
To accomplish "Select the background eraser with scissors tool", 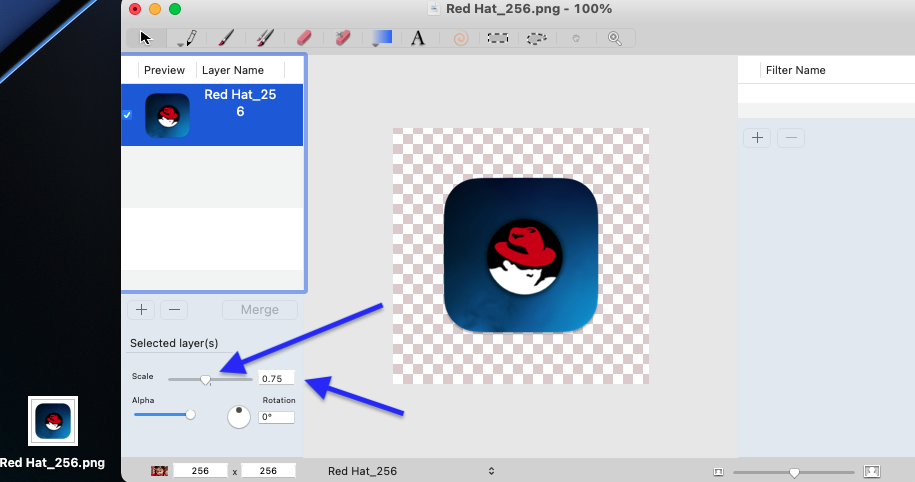I will (343, 38).
